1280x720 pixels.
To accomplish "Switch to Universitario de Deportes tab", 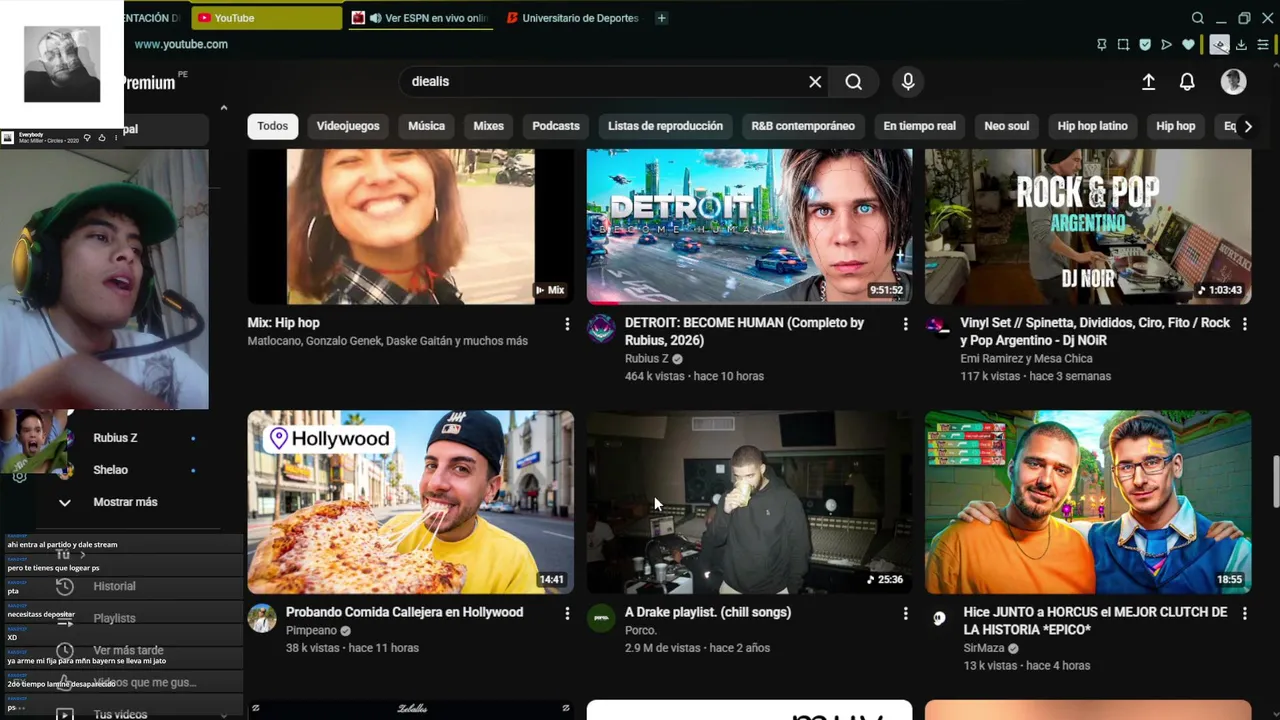I will pyautogui.click(x=573, y=18).
